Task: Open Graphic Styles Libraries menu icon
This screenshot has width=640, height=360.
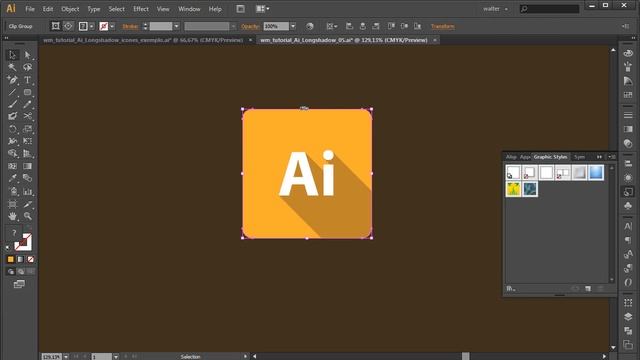Action: 511,289
